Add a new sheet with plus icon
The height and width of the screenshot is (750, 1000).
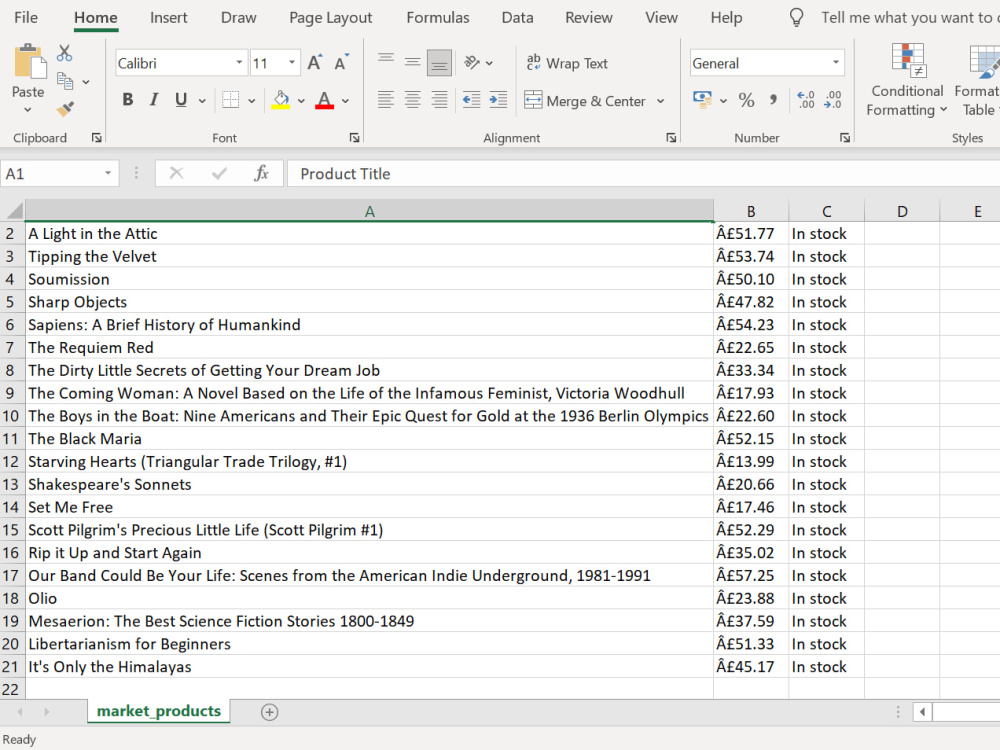point(270,712)
